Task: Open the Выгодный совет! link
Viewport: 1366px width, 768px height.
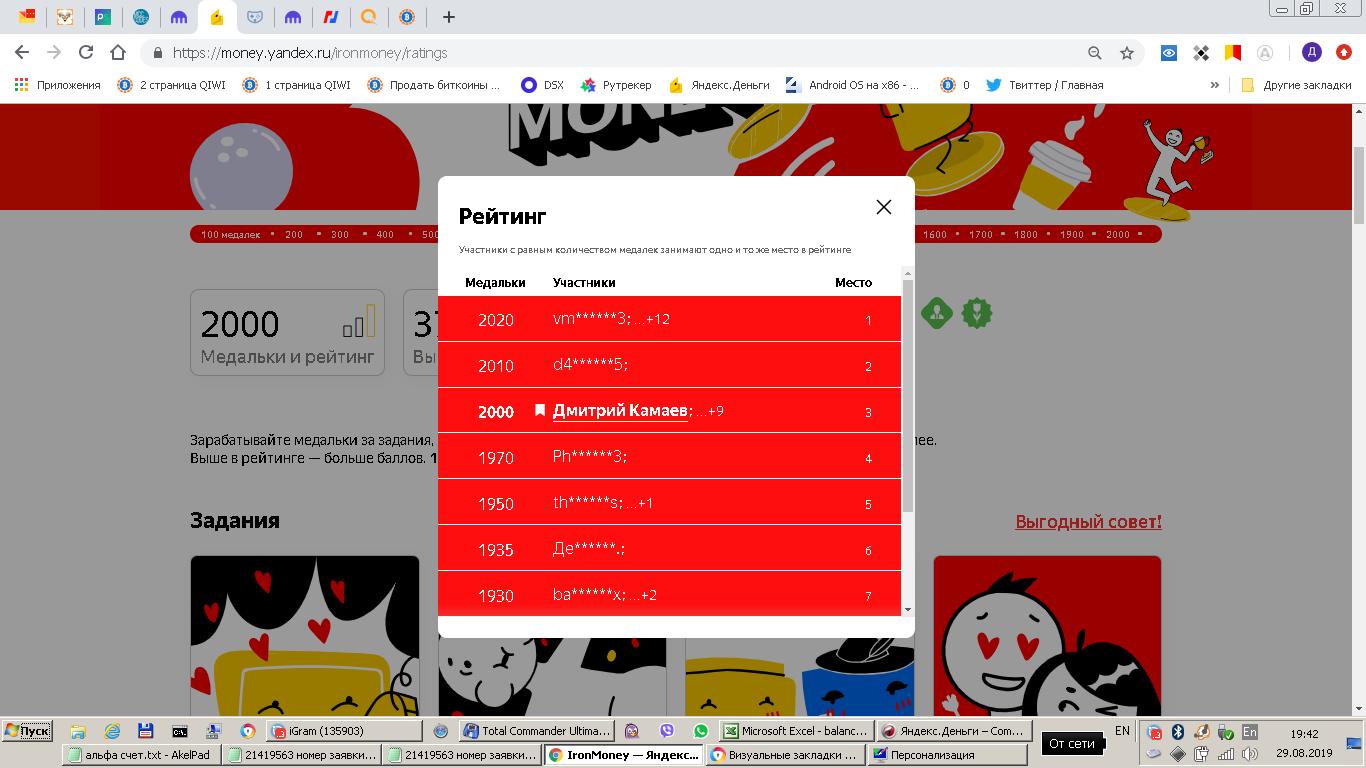Action: pos(1089,522)
